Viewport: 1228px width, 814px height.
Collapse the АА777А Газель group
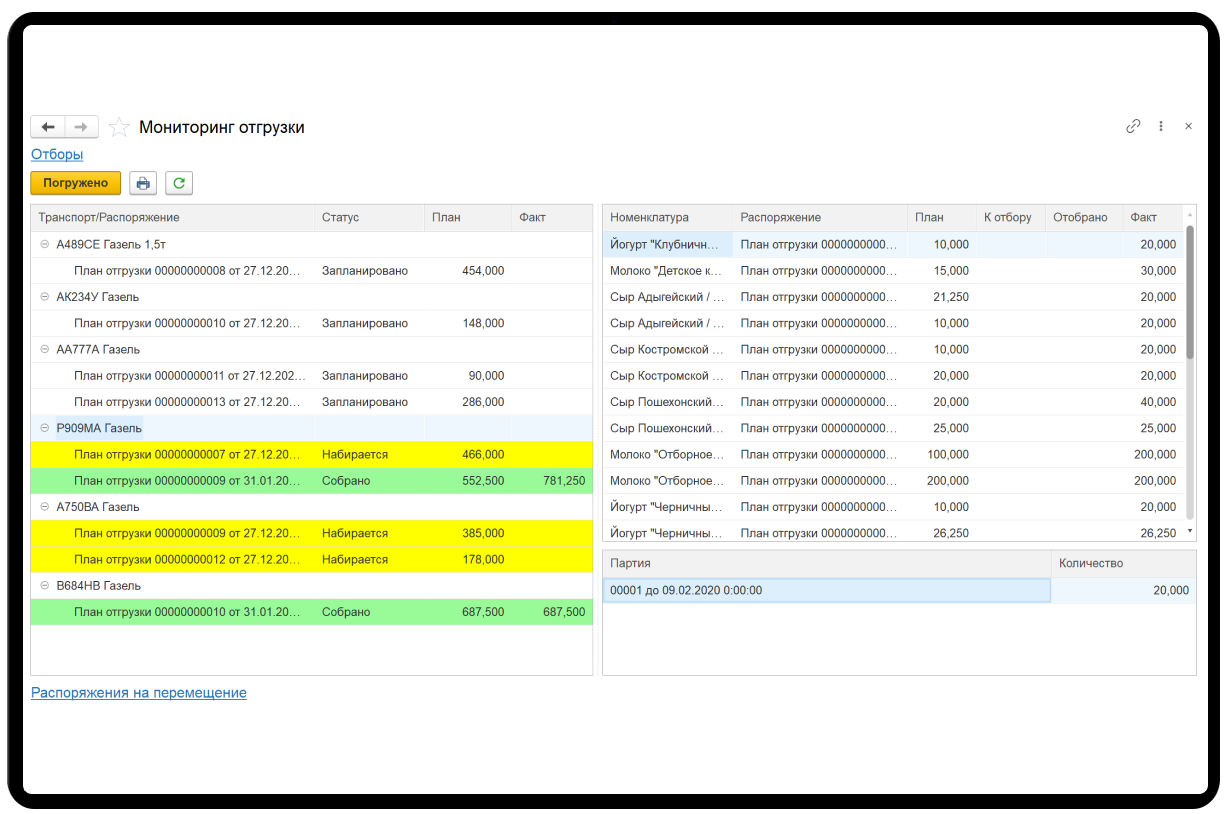click(x=44, y=349)
